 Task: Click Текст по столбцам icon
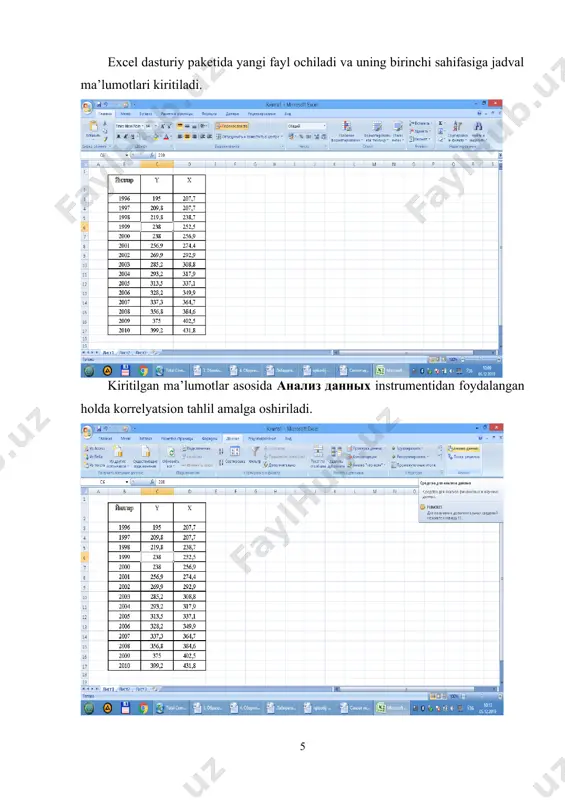pyautogui.click(x=317, y=451)
